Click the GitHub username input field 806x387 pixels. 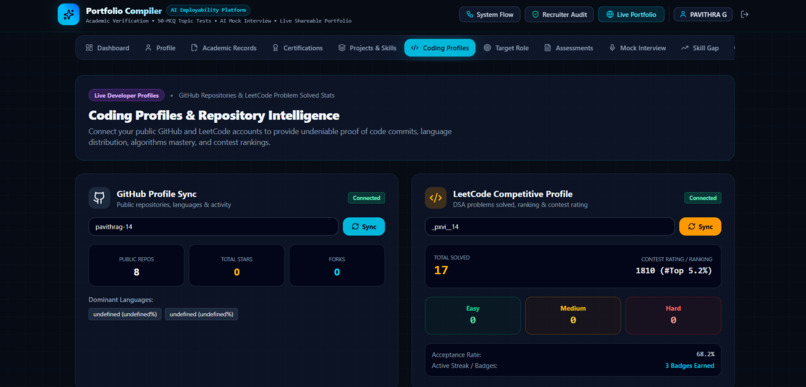click(x=213, y=227)
